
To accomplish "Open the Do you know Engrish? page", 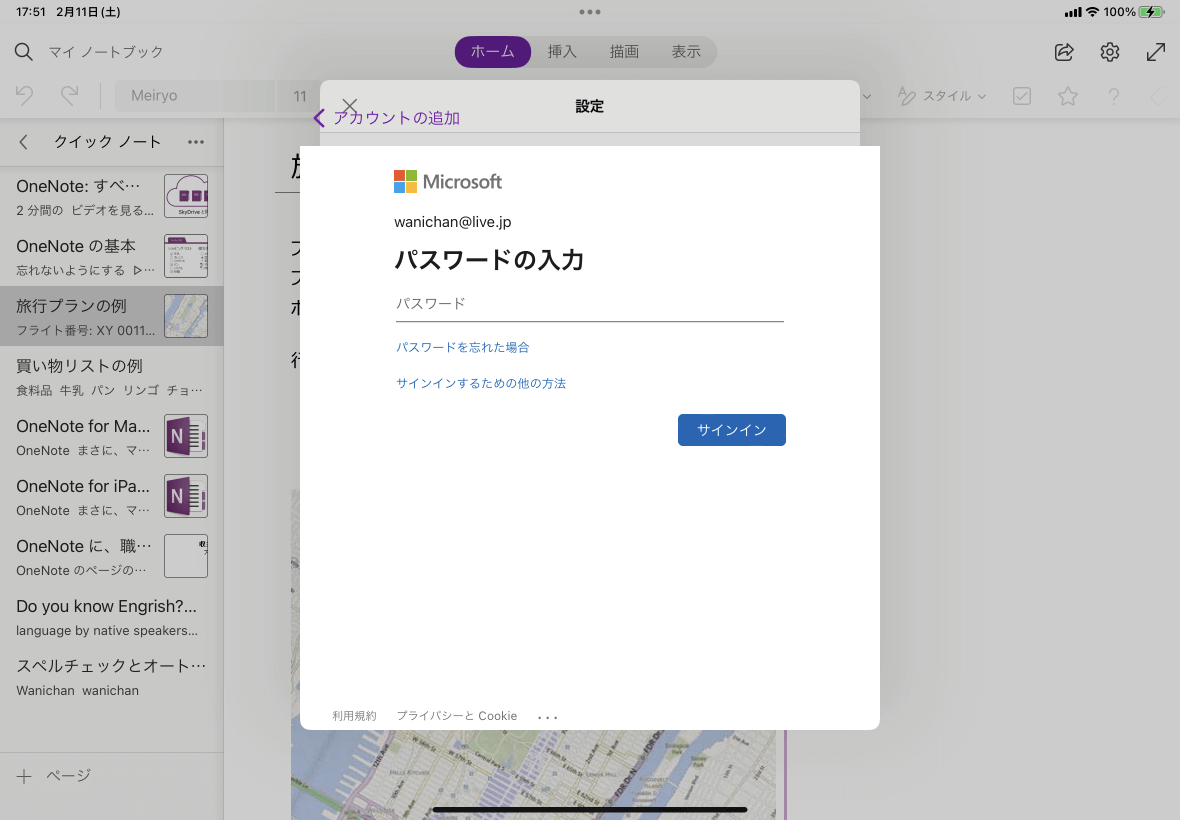I will tap(111, 617).
